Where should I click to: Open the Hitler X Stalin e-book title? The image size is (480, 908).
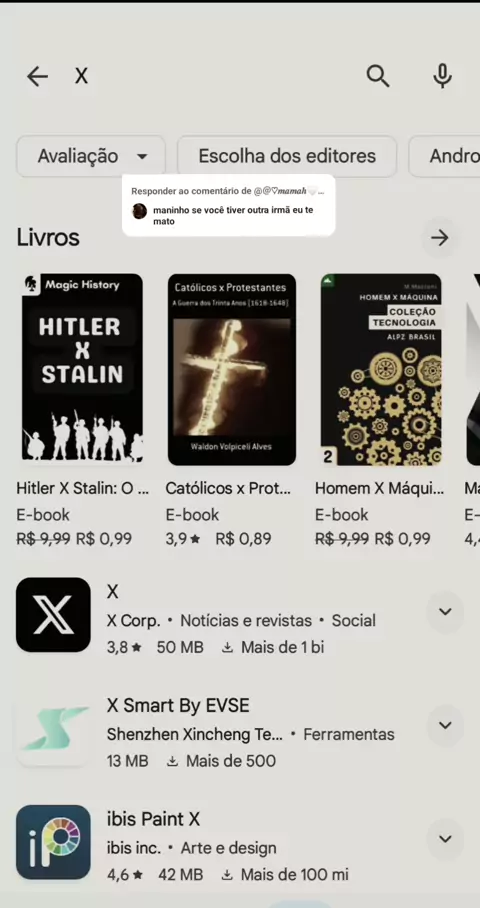83,488
